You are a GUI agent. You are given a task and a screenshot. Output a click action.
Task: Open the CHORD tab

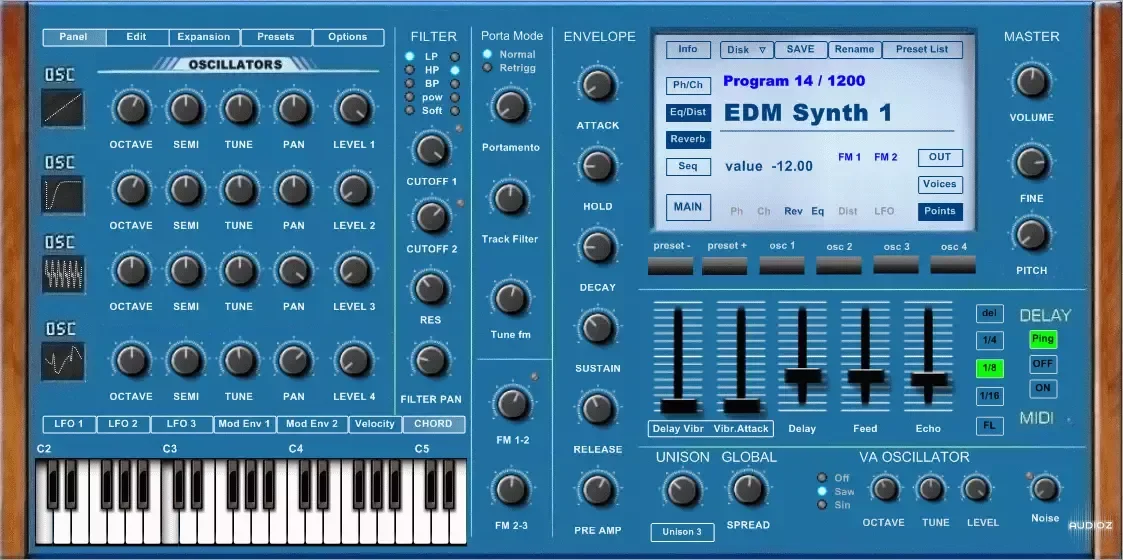pyautogui.click(x=433, y=424)
